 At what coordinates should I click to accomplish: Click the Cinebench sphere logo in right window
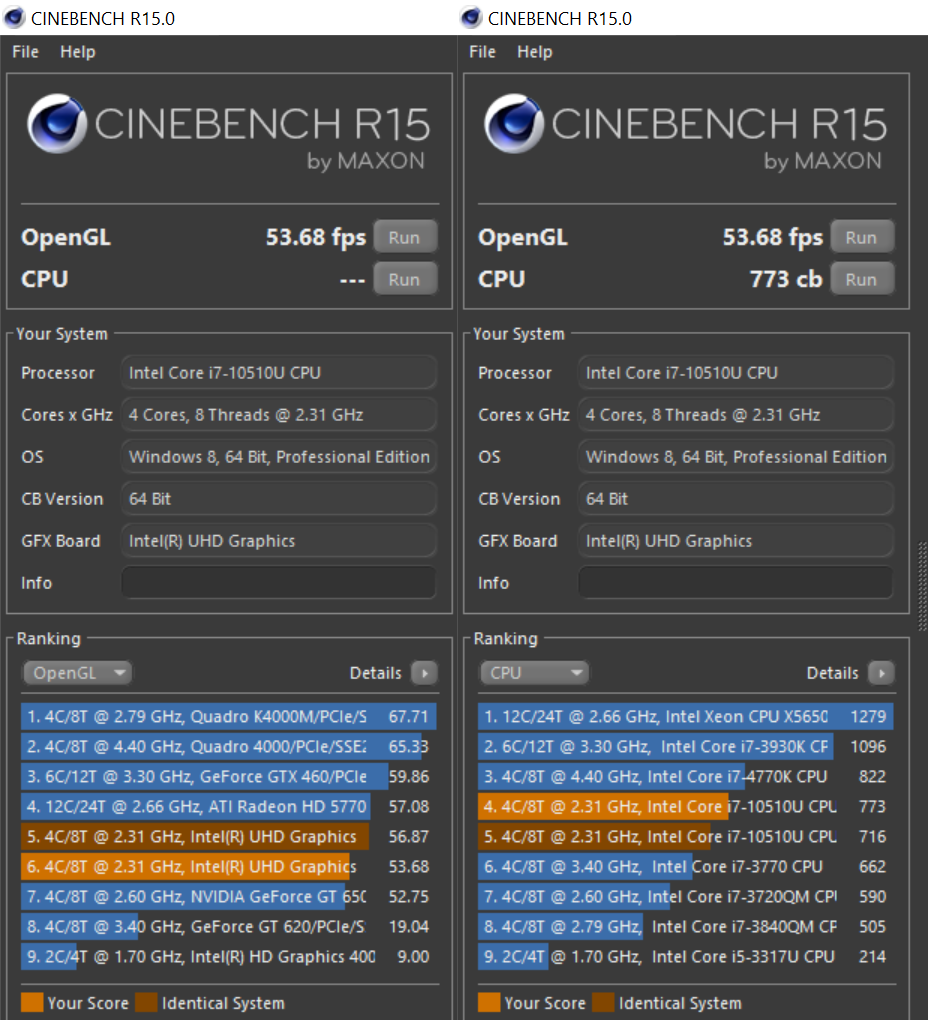pos(514,124)
